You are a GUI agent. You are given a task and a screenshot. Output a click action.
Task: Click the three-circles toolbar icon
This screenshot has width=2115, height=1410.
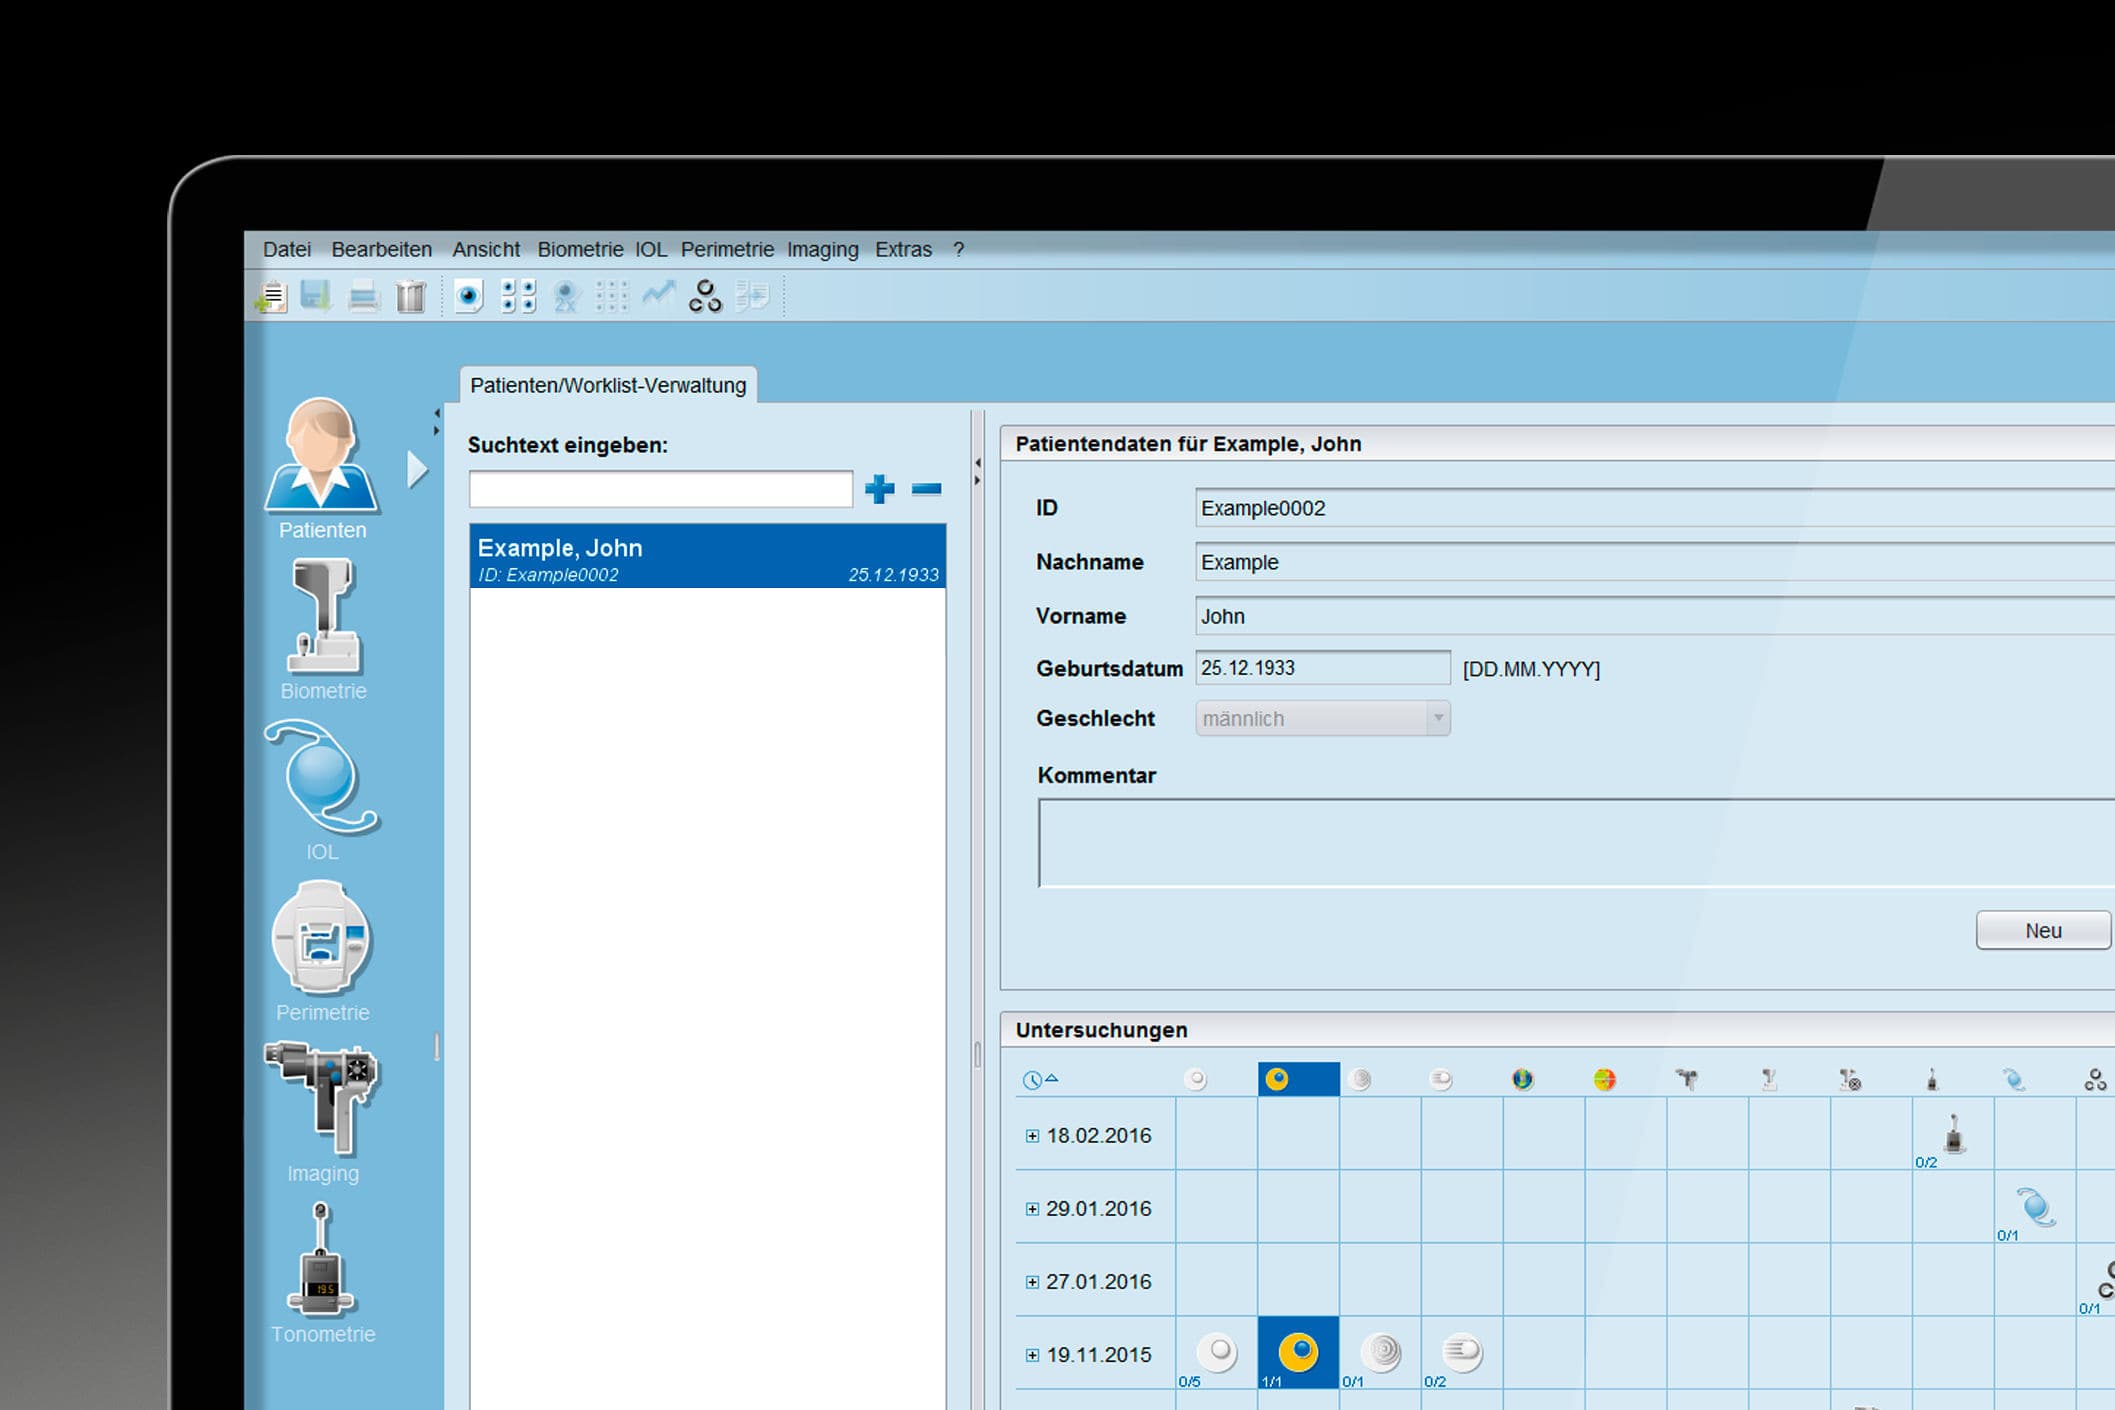tap(705, 297)
